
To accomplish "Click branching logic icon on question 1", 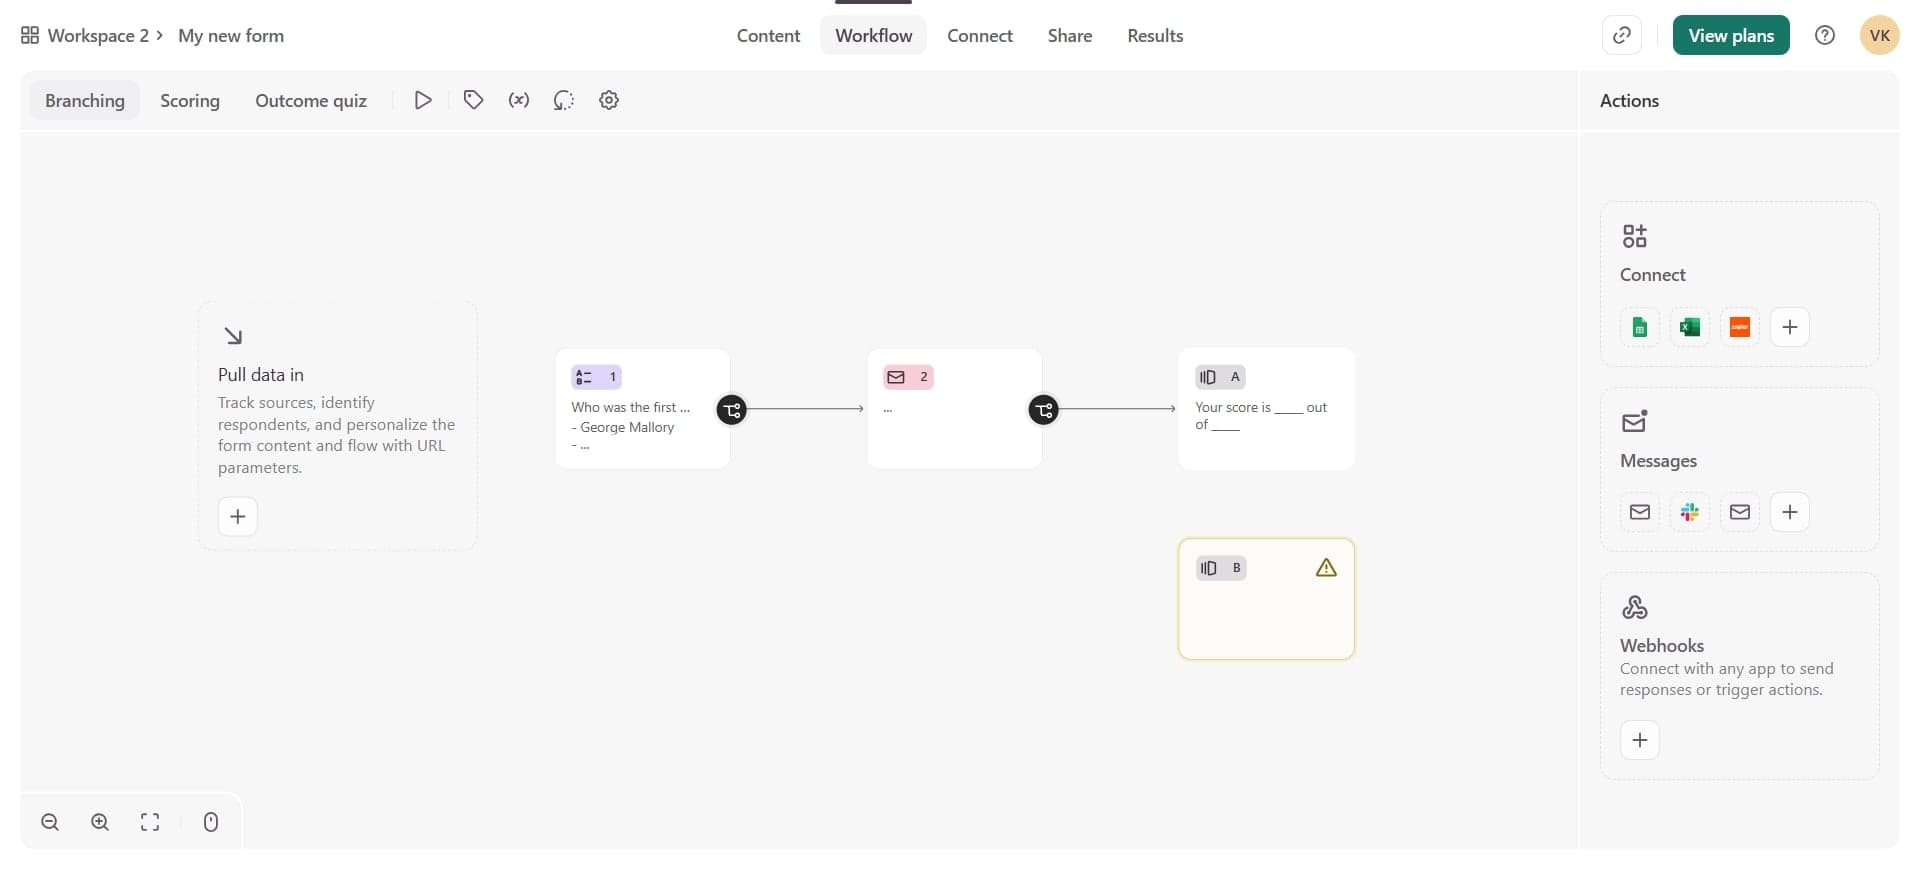I will point(732,410).
